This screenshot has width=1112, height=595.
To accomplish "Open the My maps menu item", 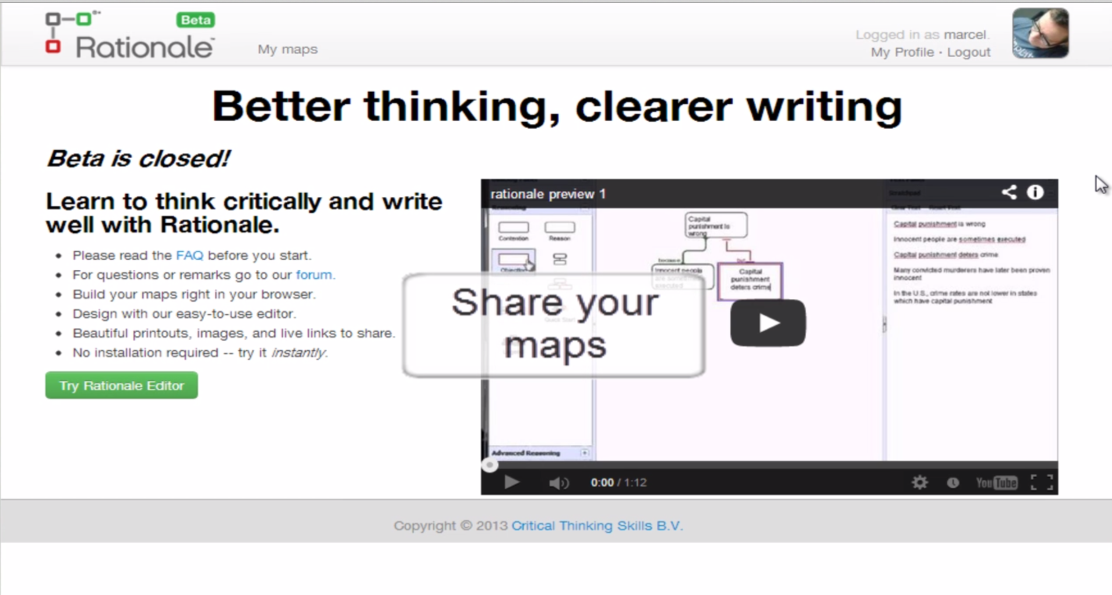I will pyautogui.click(x=287, y=49).
